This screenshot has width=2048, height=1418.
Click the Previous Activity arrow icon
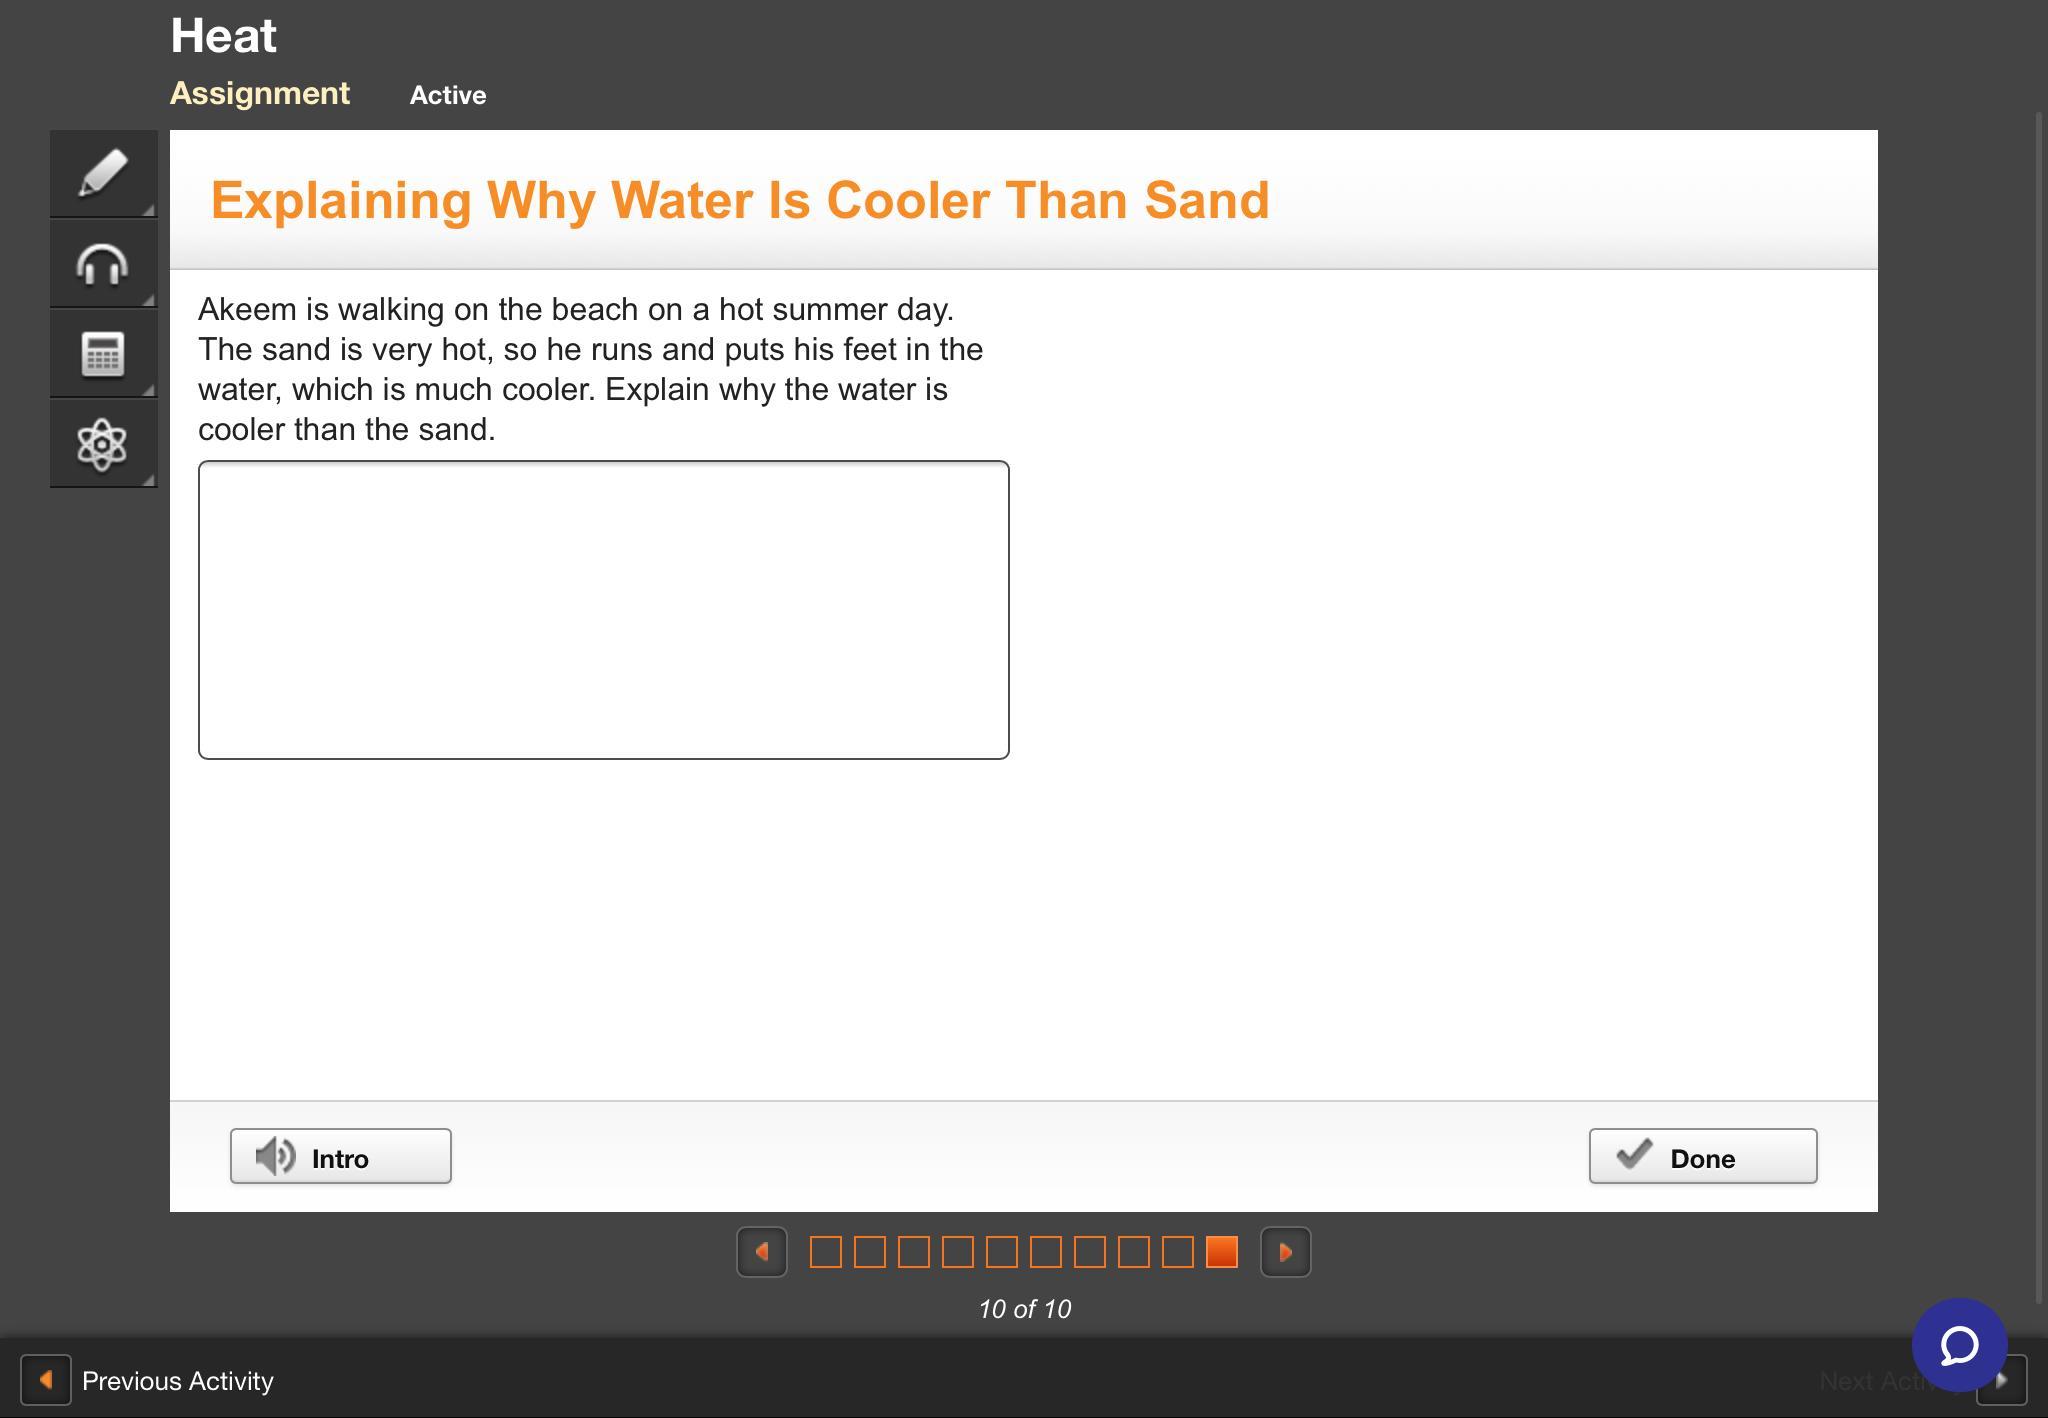click(x=46, y=1380)
